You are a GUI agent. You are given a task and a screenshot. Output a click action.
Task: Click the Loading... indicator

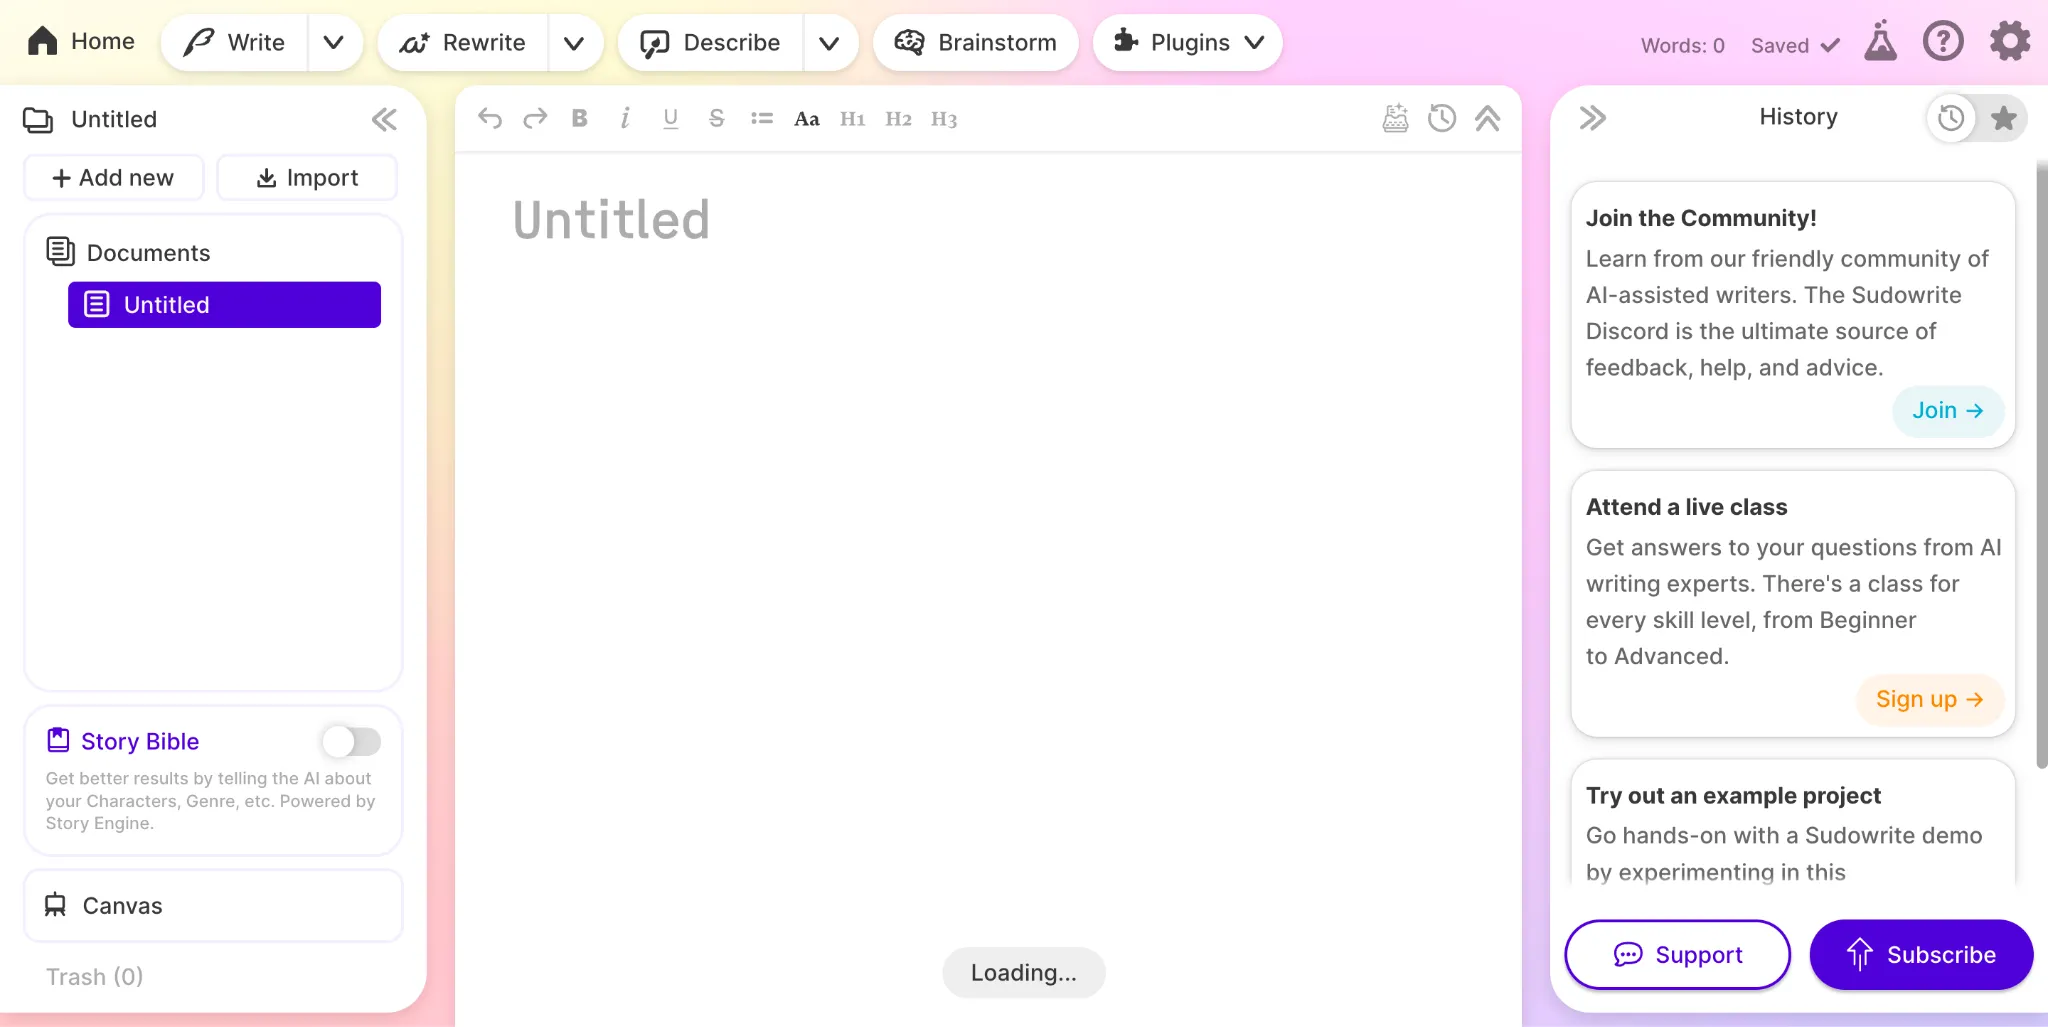pyautogui.click(x=1023, y=972)
